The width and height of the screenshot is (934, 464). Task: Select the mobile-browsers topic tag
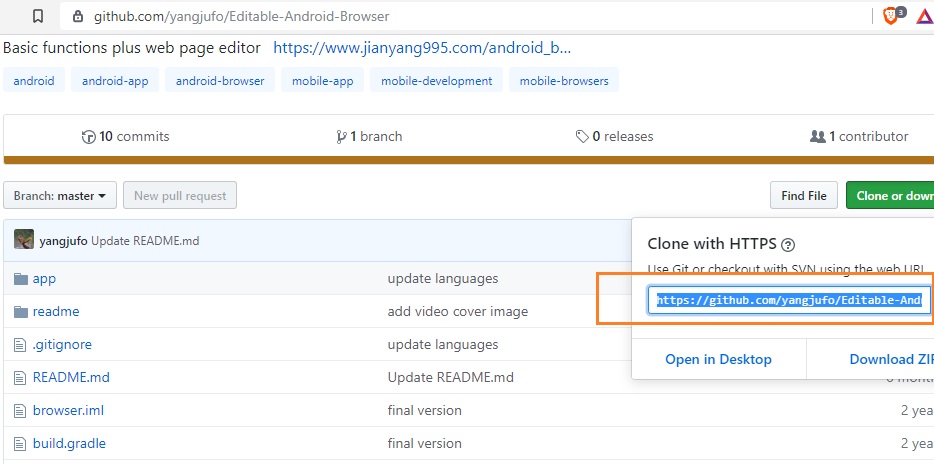point(564,80)
